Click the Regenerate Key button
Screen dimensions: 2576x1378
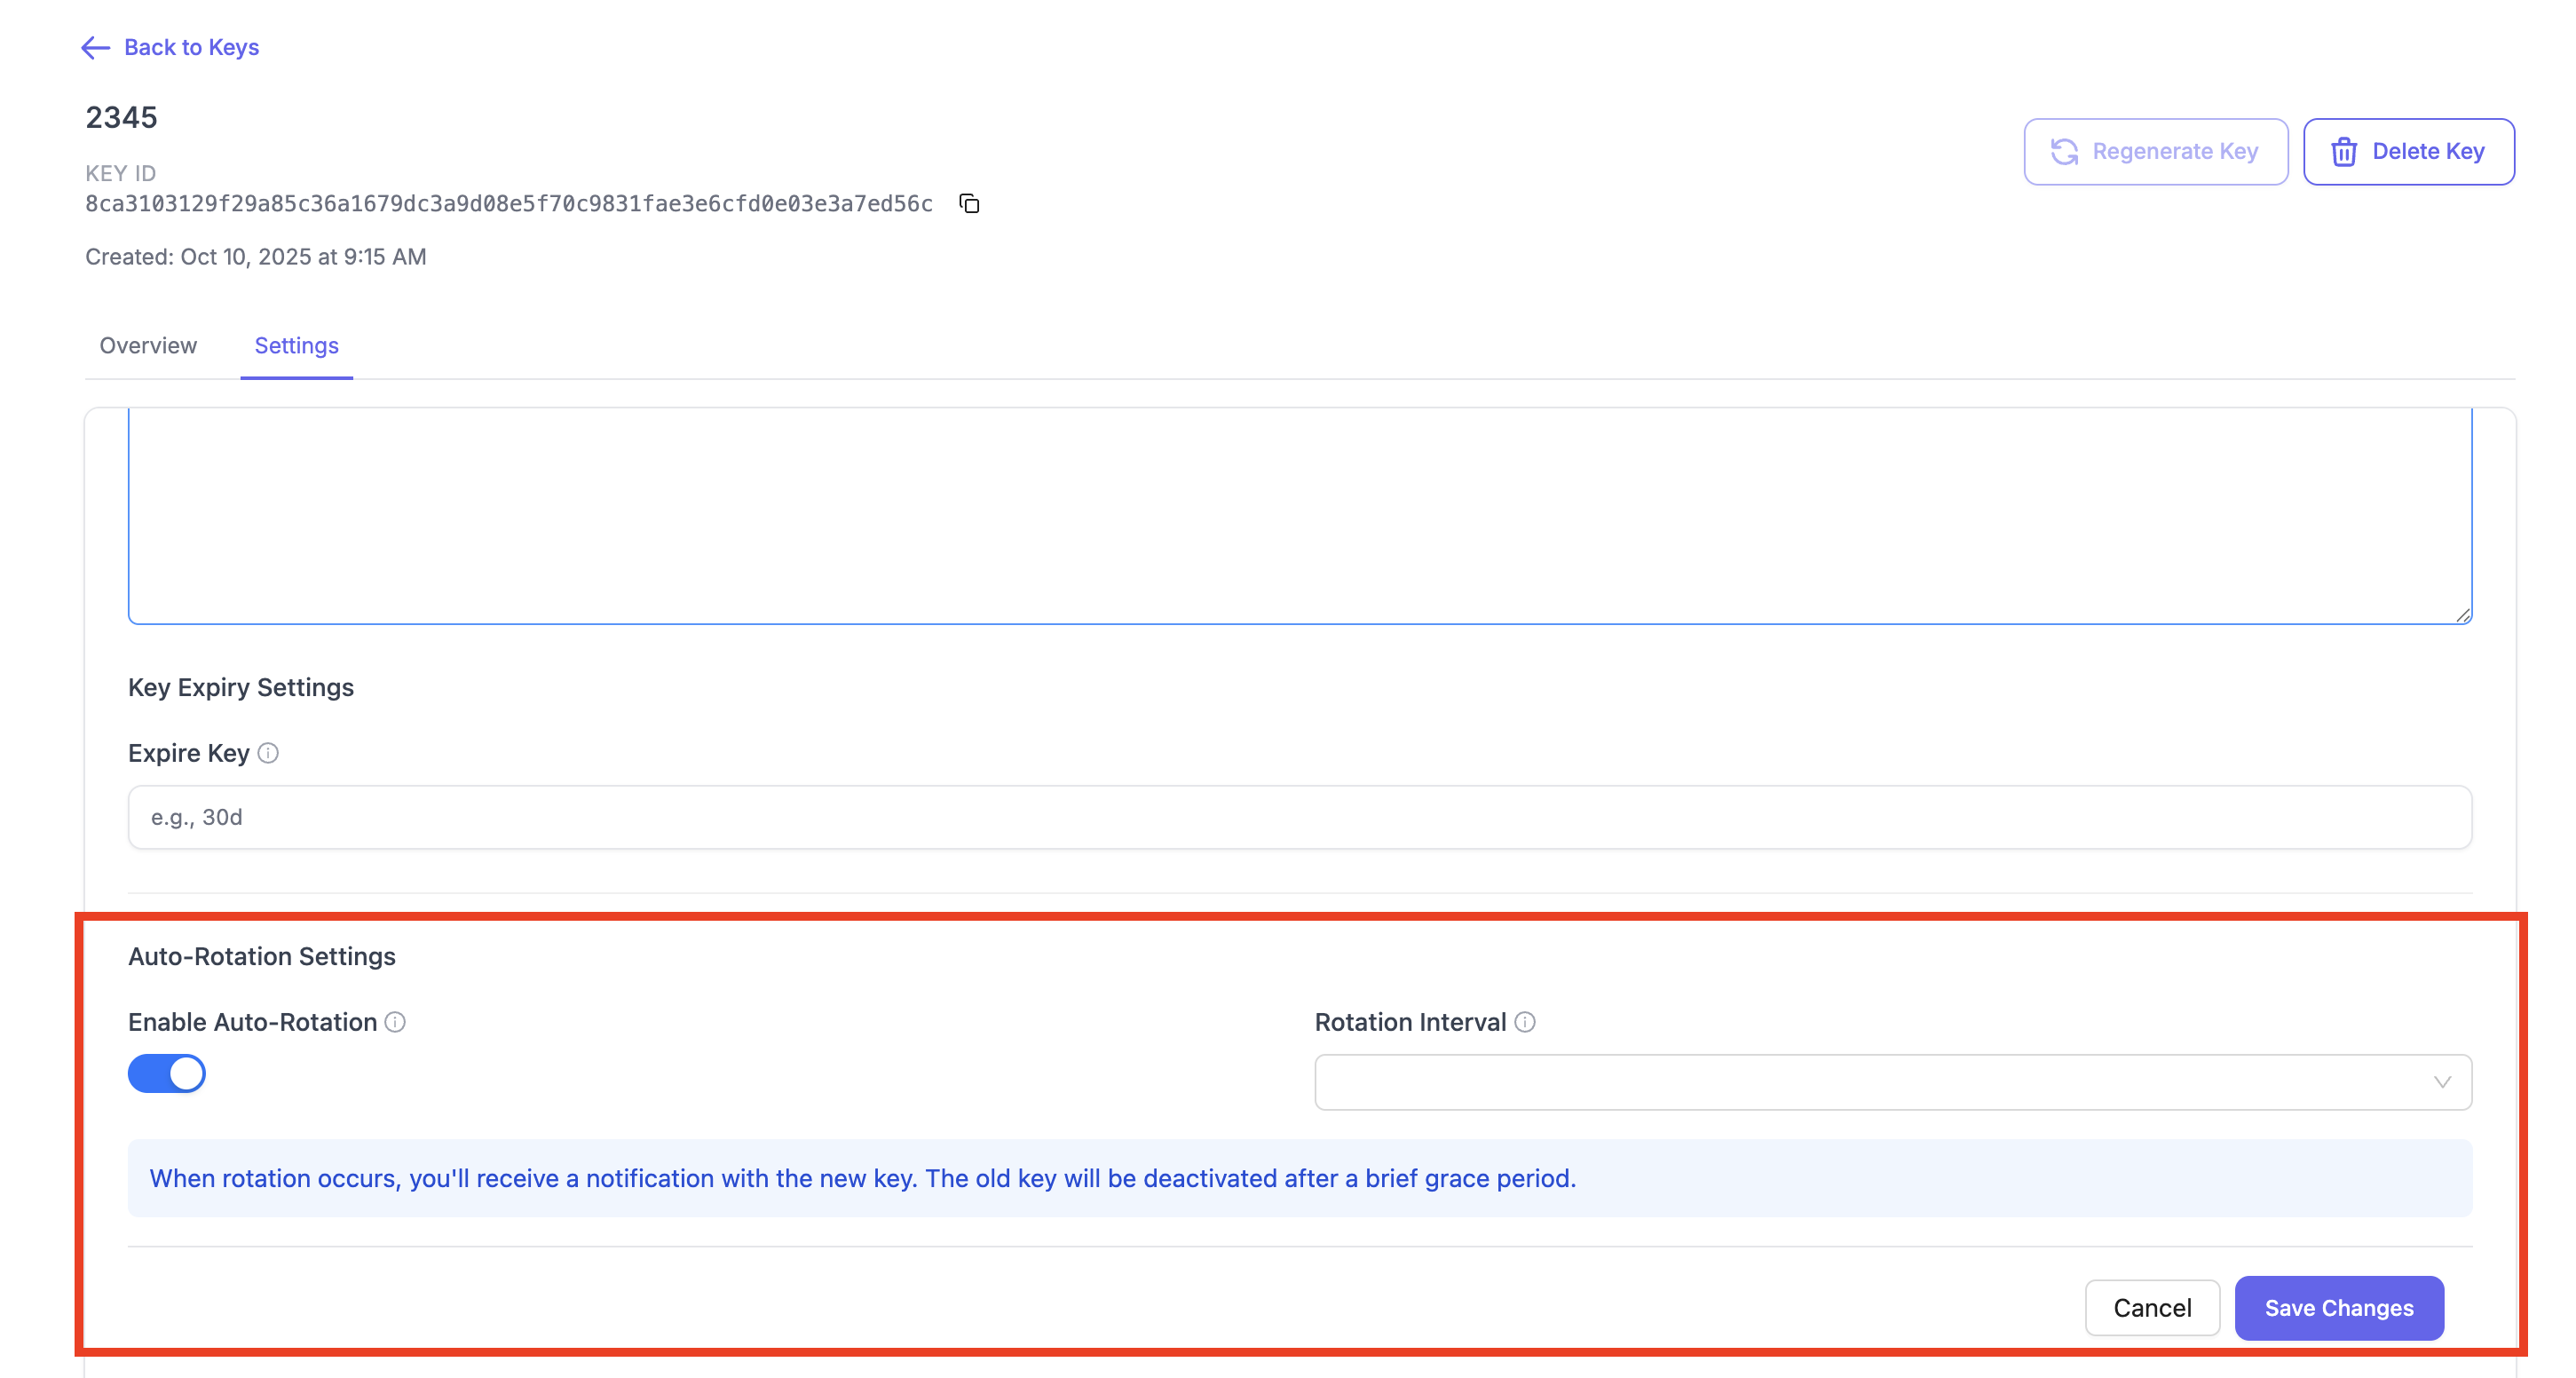2156,152
